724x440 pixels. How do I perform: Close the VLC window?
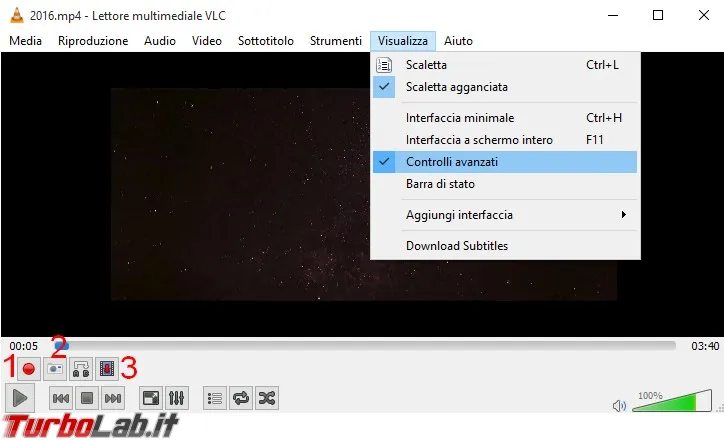(x=704, y=15)
